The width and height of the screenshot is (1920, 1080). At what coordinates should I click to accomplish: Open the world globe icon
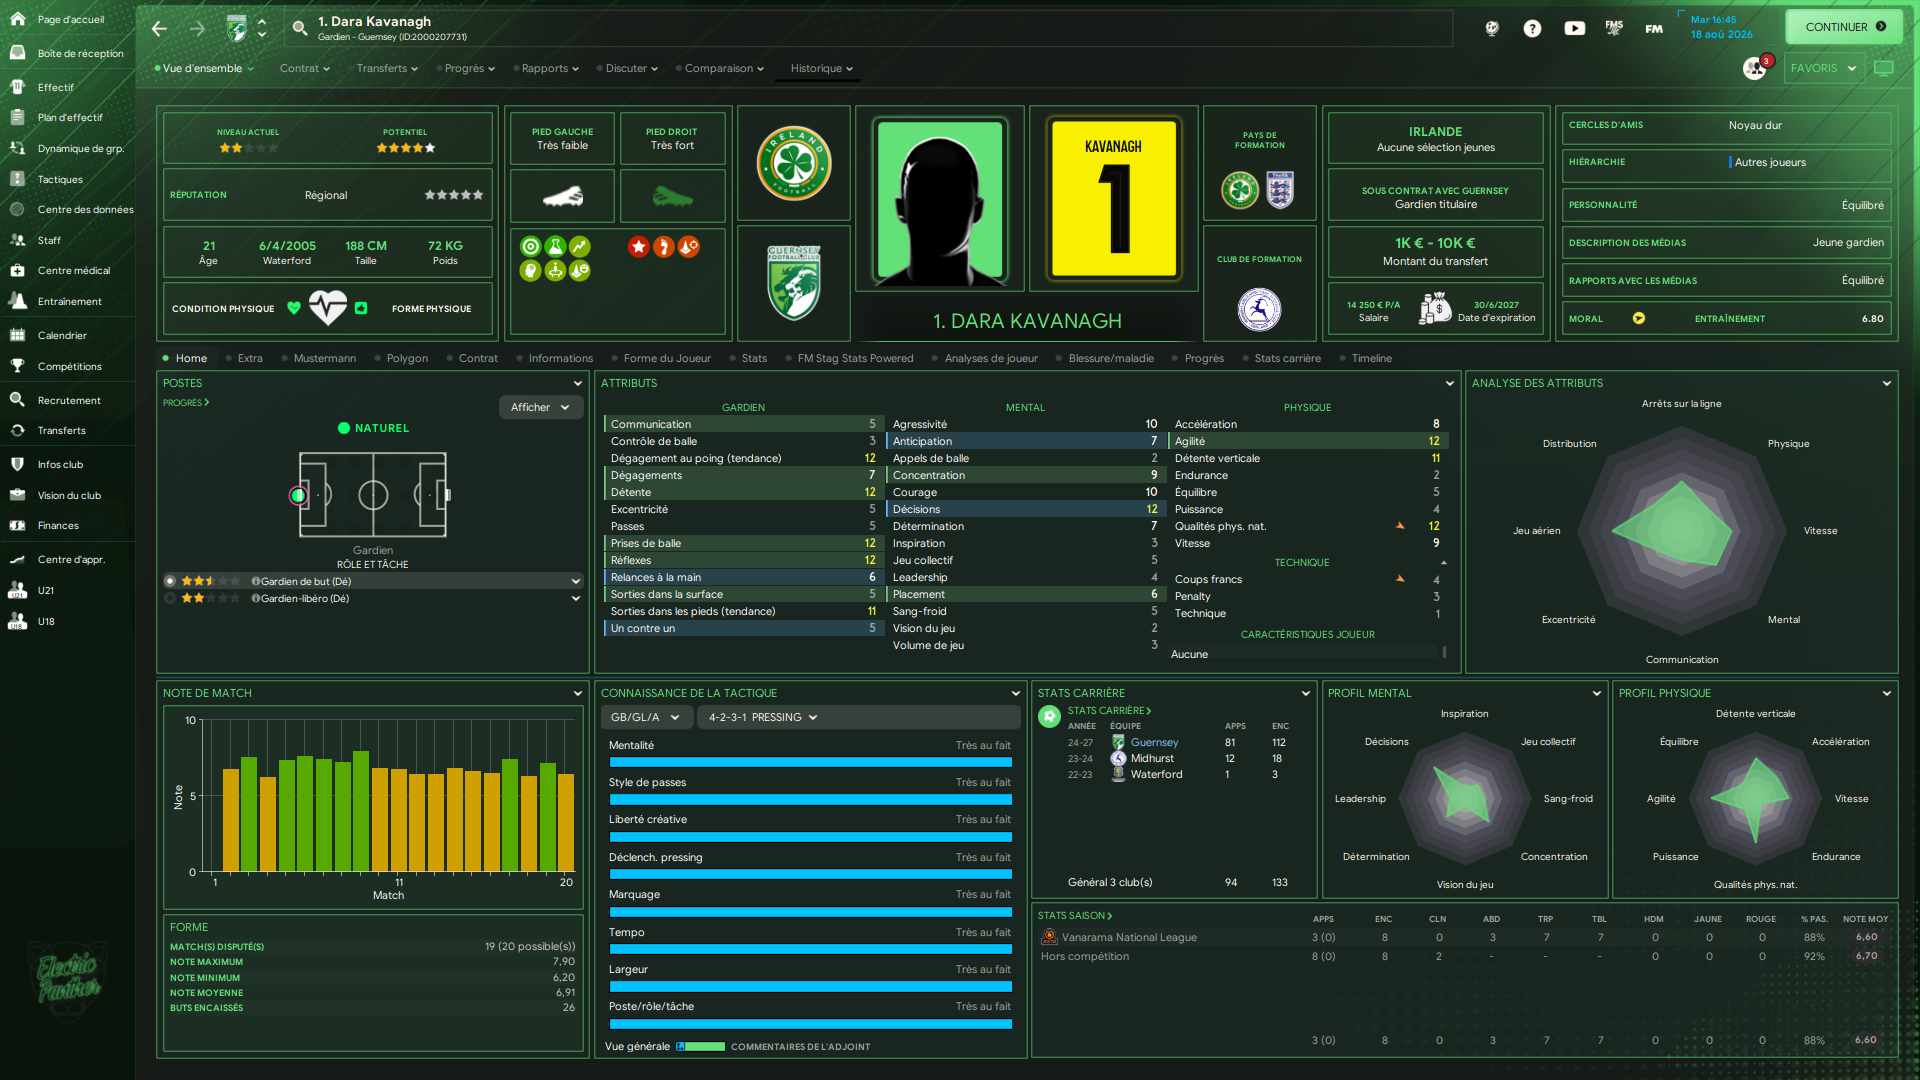[1491, 29]
